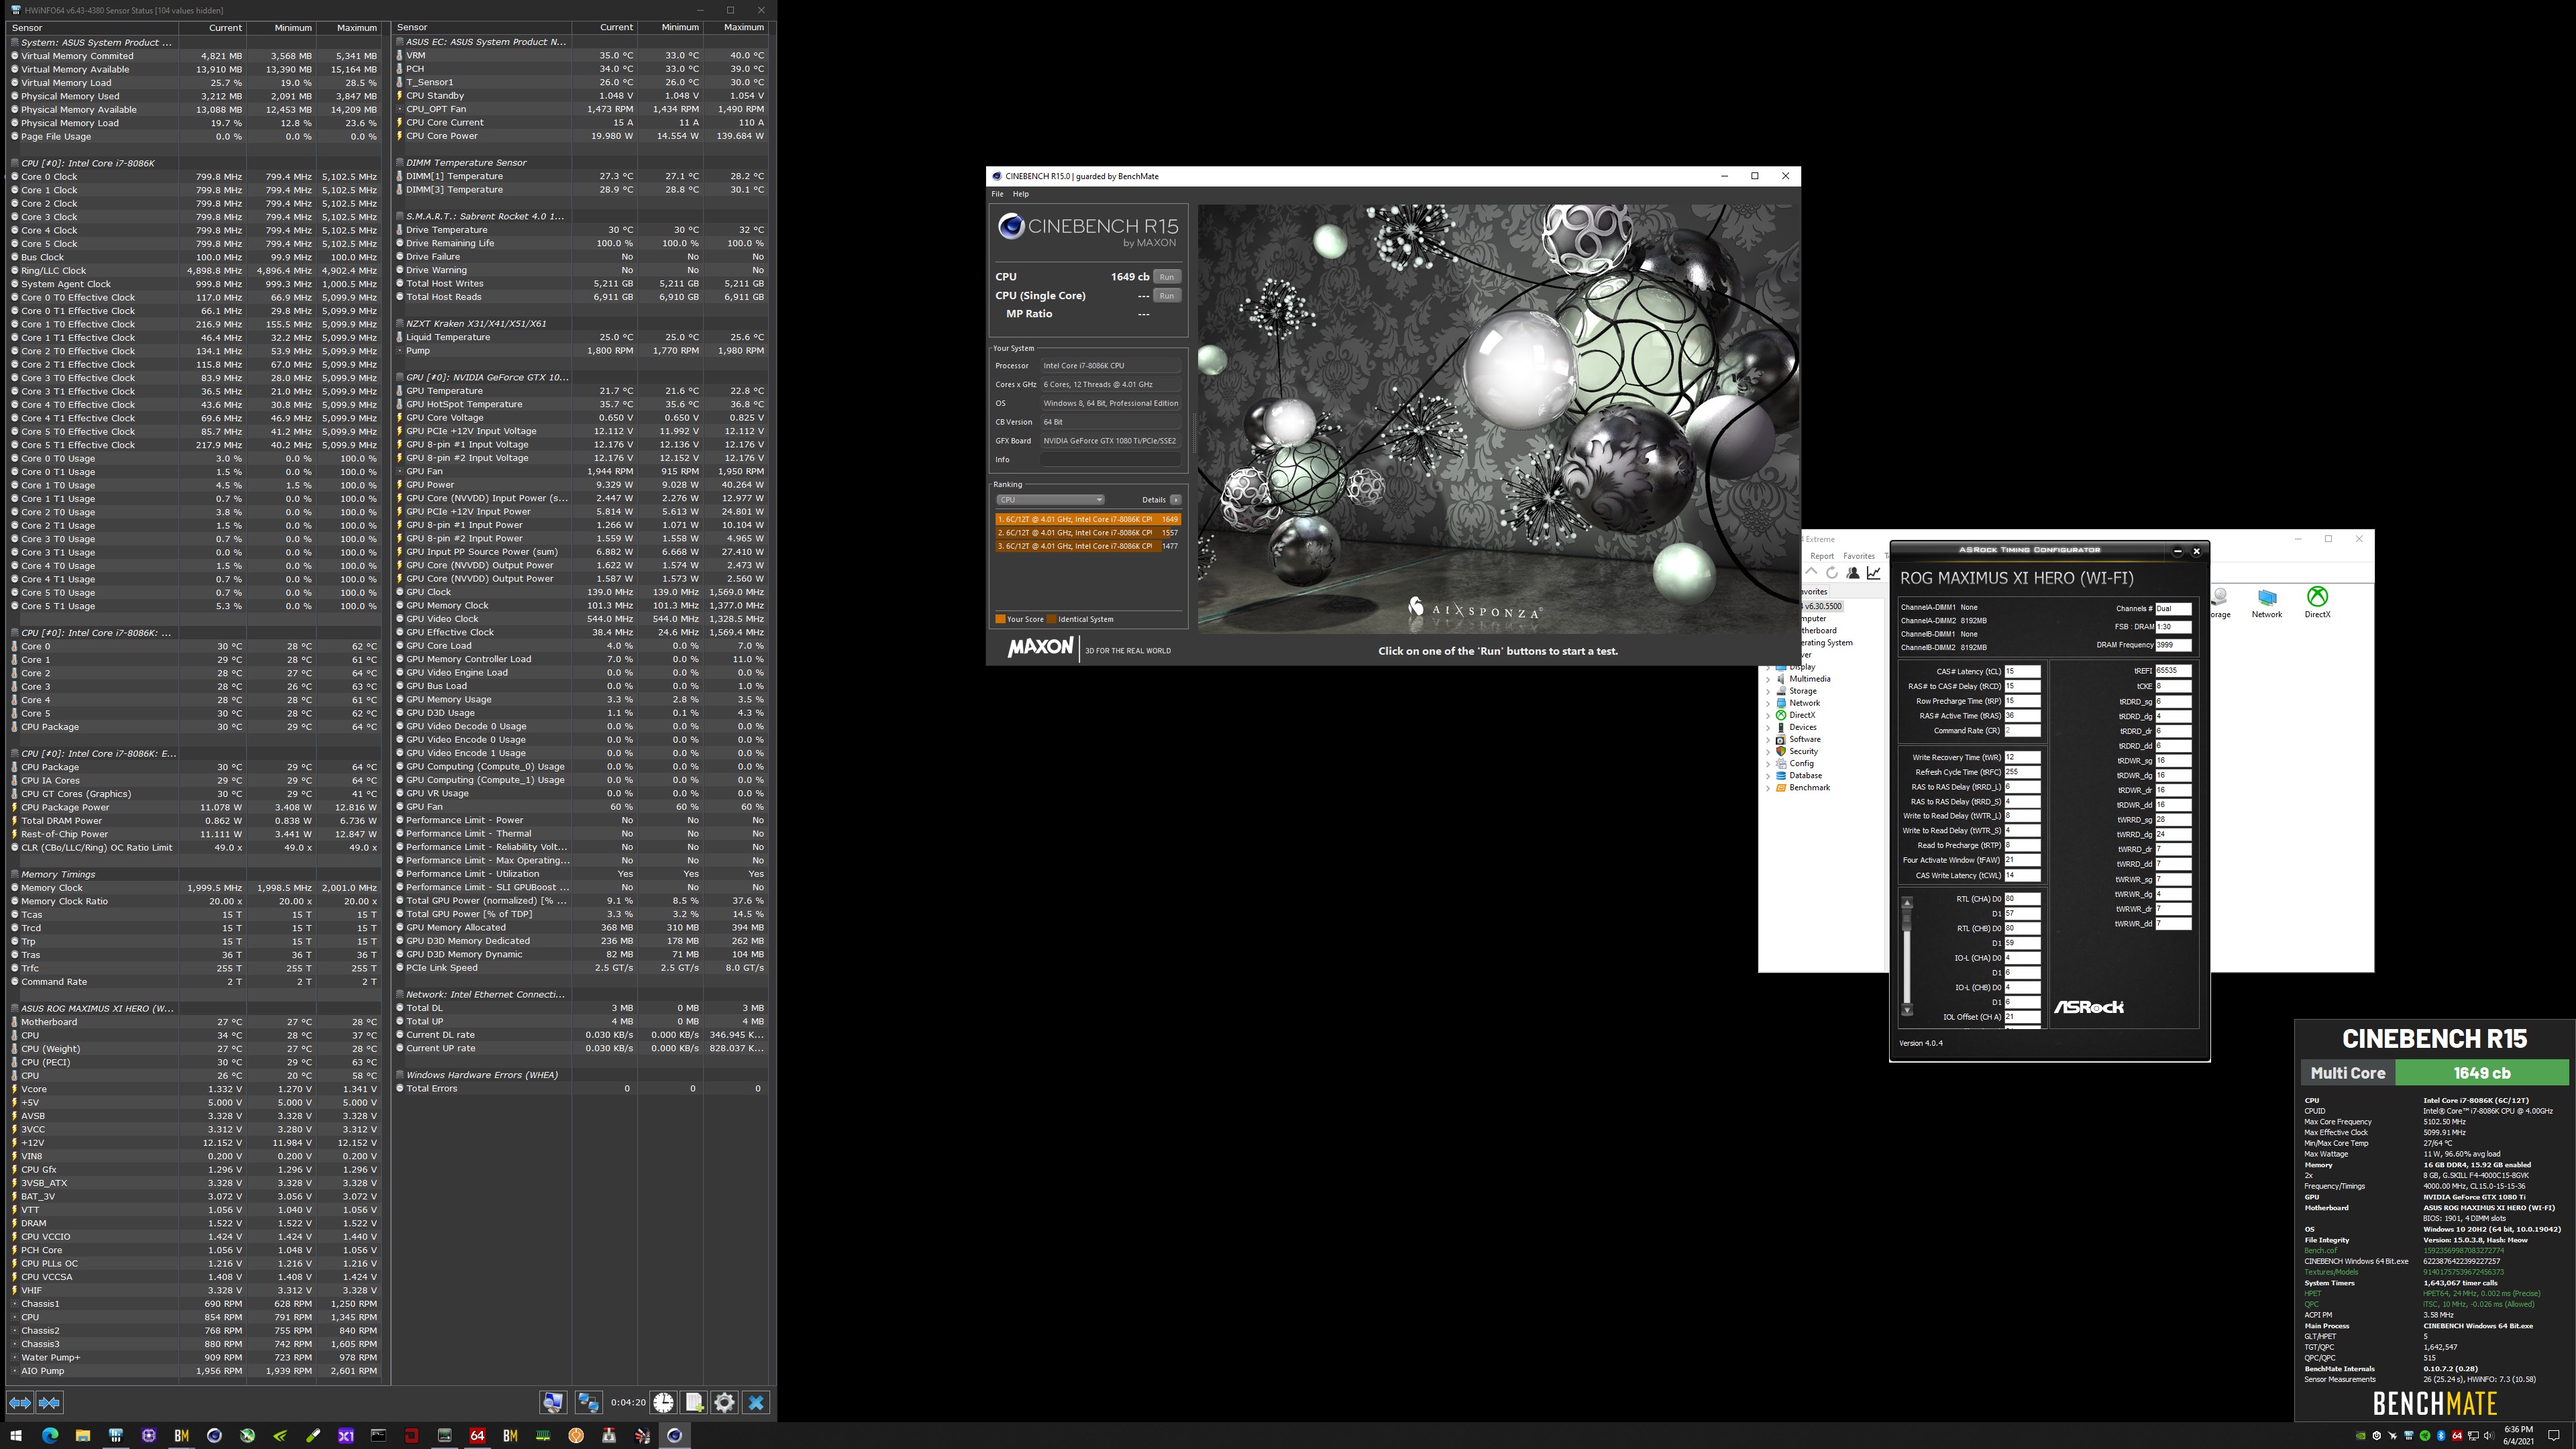The width and height of the screenshot is (2576, 1449).
Task: Select the 1477 score ranking entry
Action: [1088, 546]
